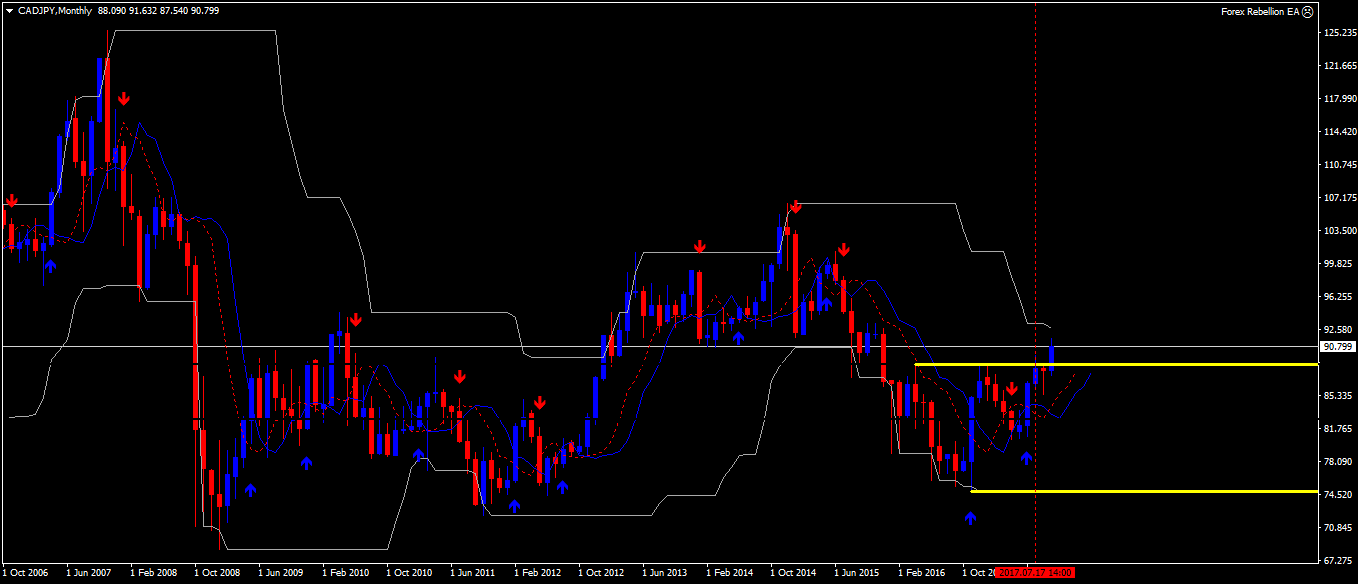Click the 85.335 price scale label
Image resolution: width=1358 pixels, height=584 pixels.
pyautogui.click(x=1338, y=396)
